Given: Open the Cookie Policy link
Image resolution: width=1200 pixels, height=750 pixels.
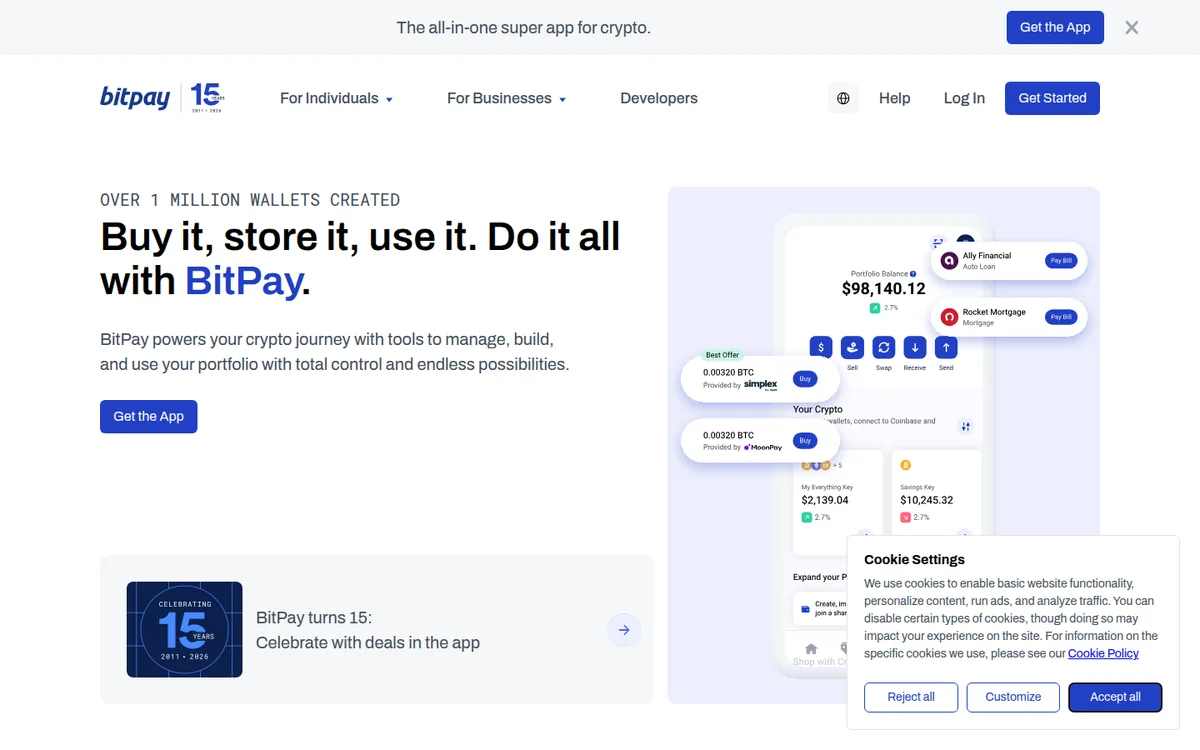Looking at the screenshot, I should [x=1103, y=653].
